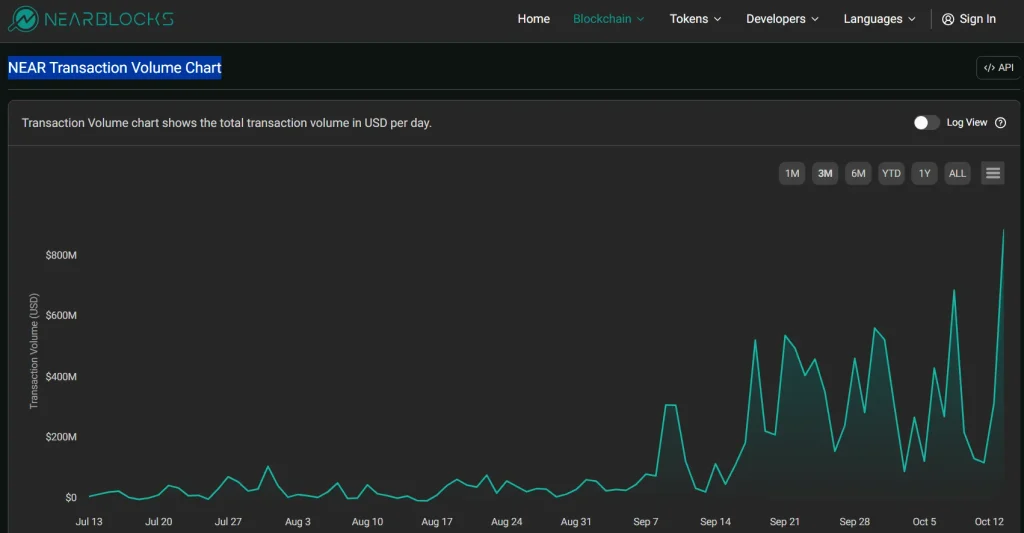Go to the Home page
The image size is (1024, 533).
(534, 19)
